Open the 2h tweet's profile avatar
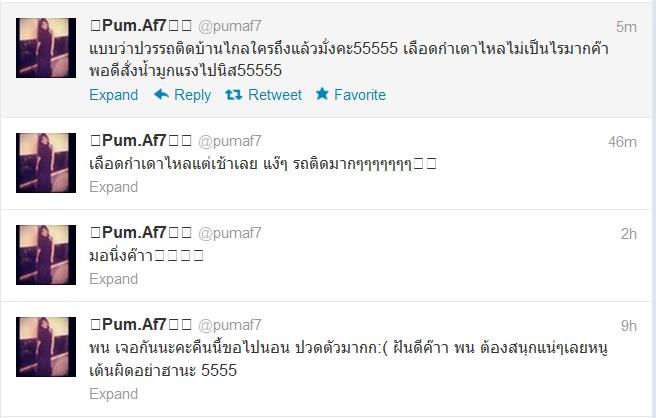 pos(46,255)
